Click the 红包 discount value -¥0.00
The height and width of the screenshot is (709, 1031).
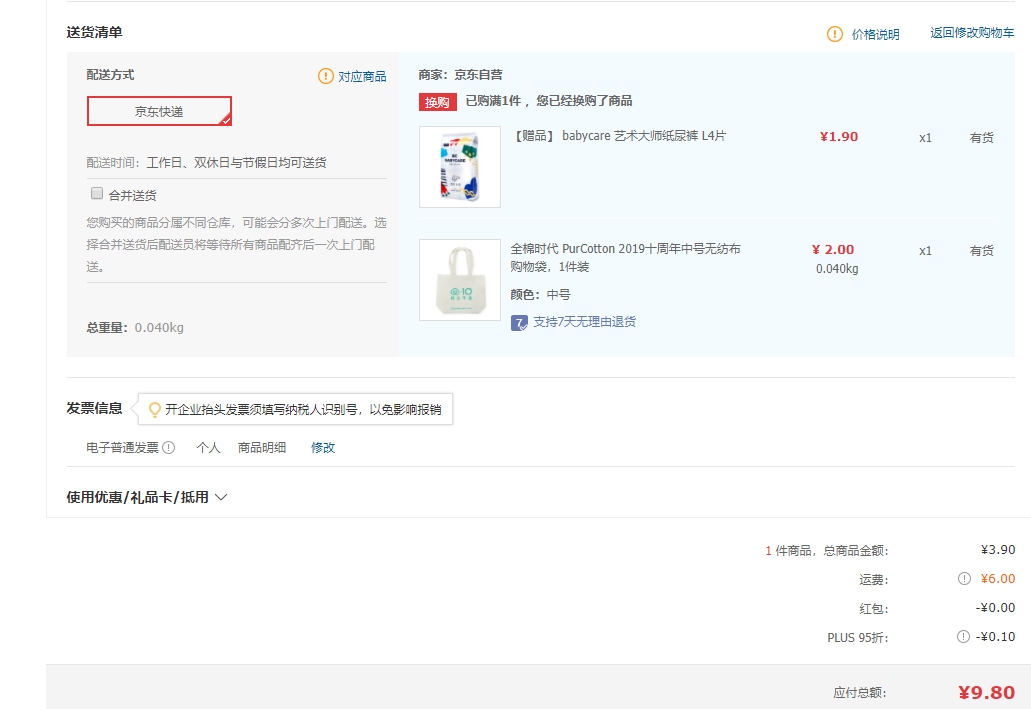pos(995,608)
